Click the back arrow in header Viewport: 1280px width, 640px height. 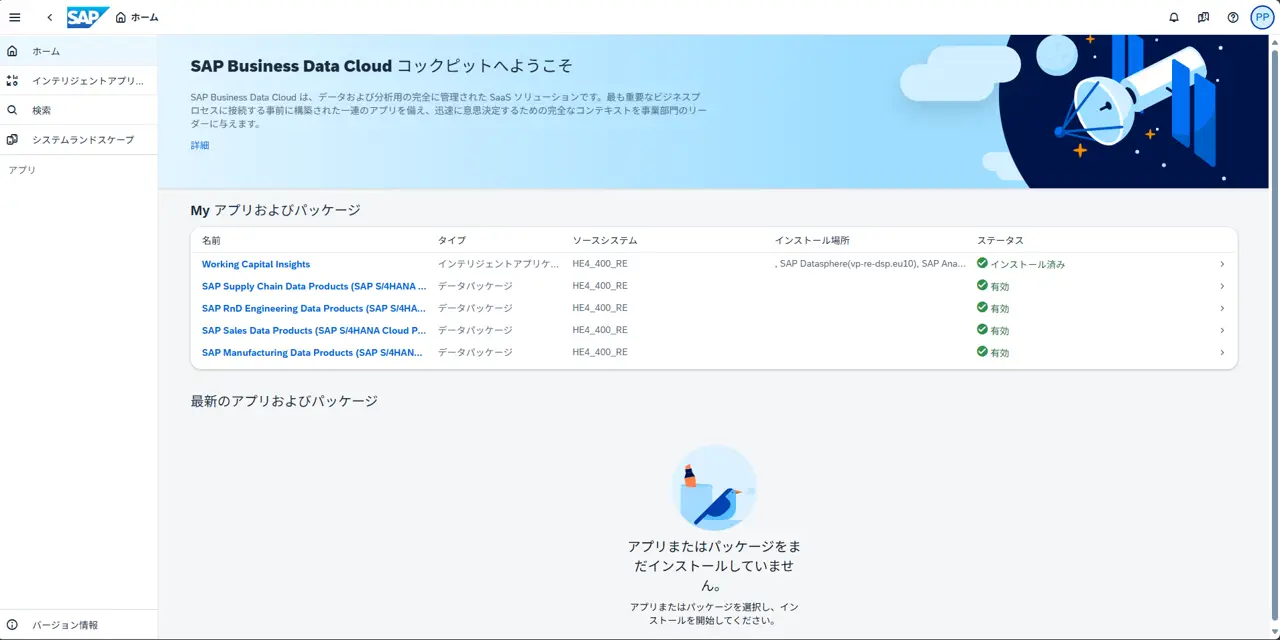tap(50, 17)
